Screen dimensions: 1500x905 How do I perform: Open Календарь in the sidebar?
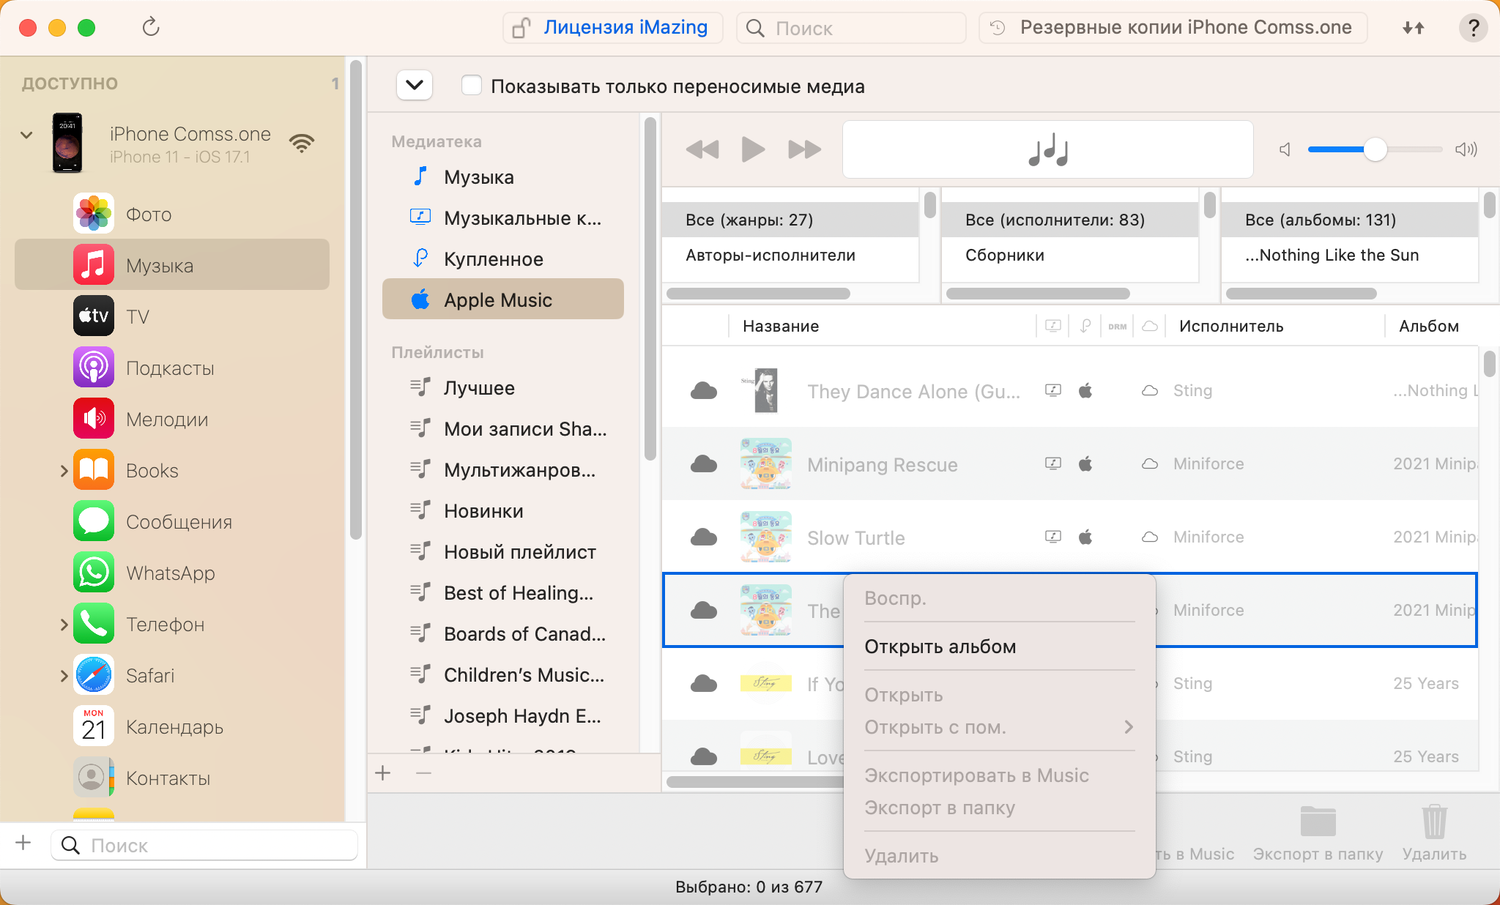(172, 727)
